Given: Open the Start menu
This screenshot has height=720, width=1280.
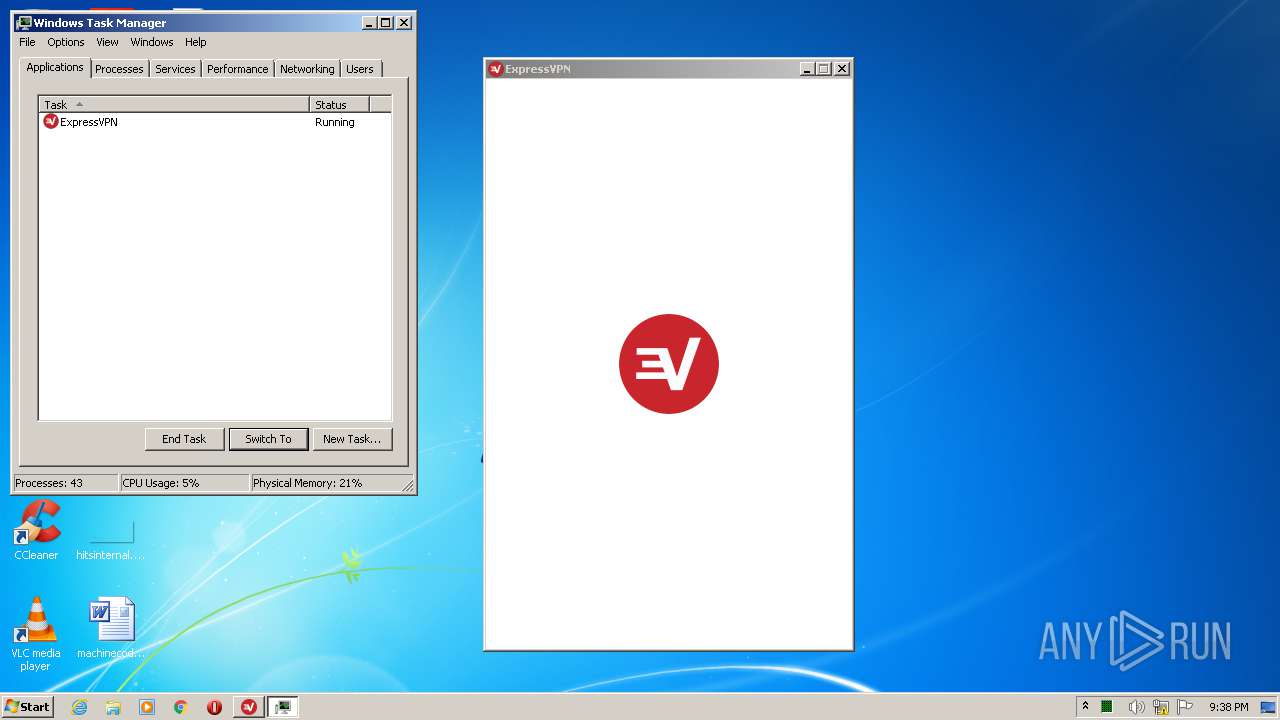Looking at the screenshot, I should [x=27, y=707].
